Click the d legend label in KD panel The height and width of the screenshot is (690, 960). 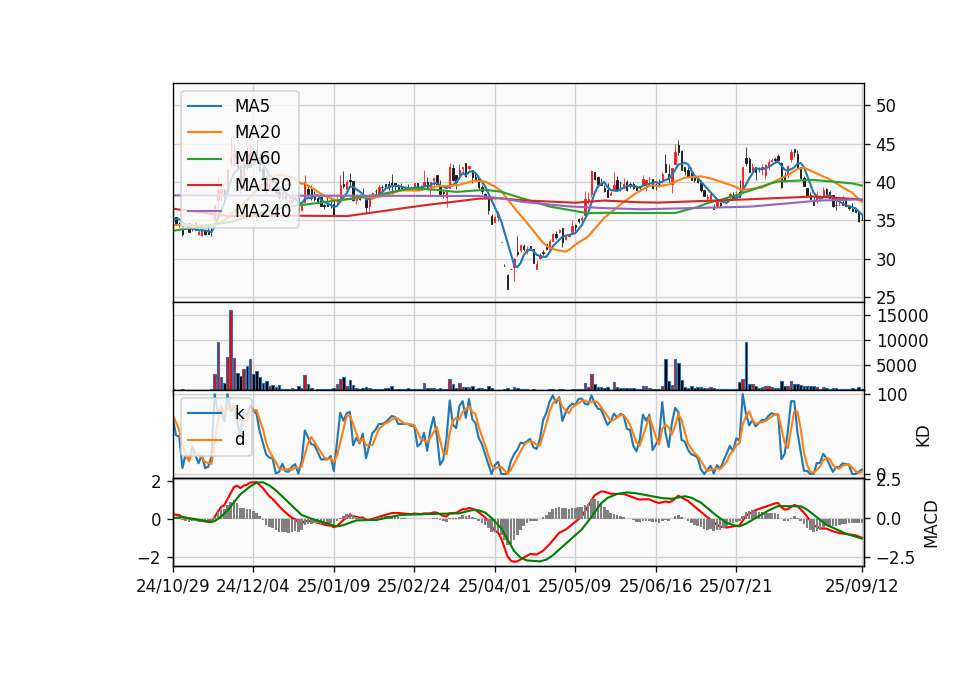pyautogui.click(x=240, y=439)
